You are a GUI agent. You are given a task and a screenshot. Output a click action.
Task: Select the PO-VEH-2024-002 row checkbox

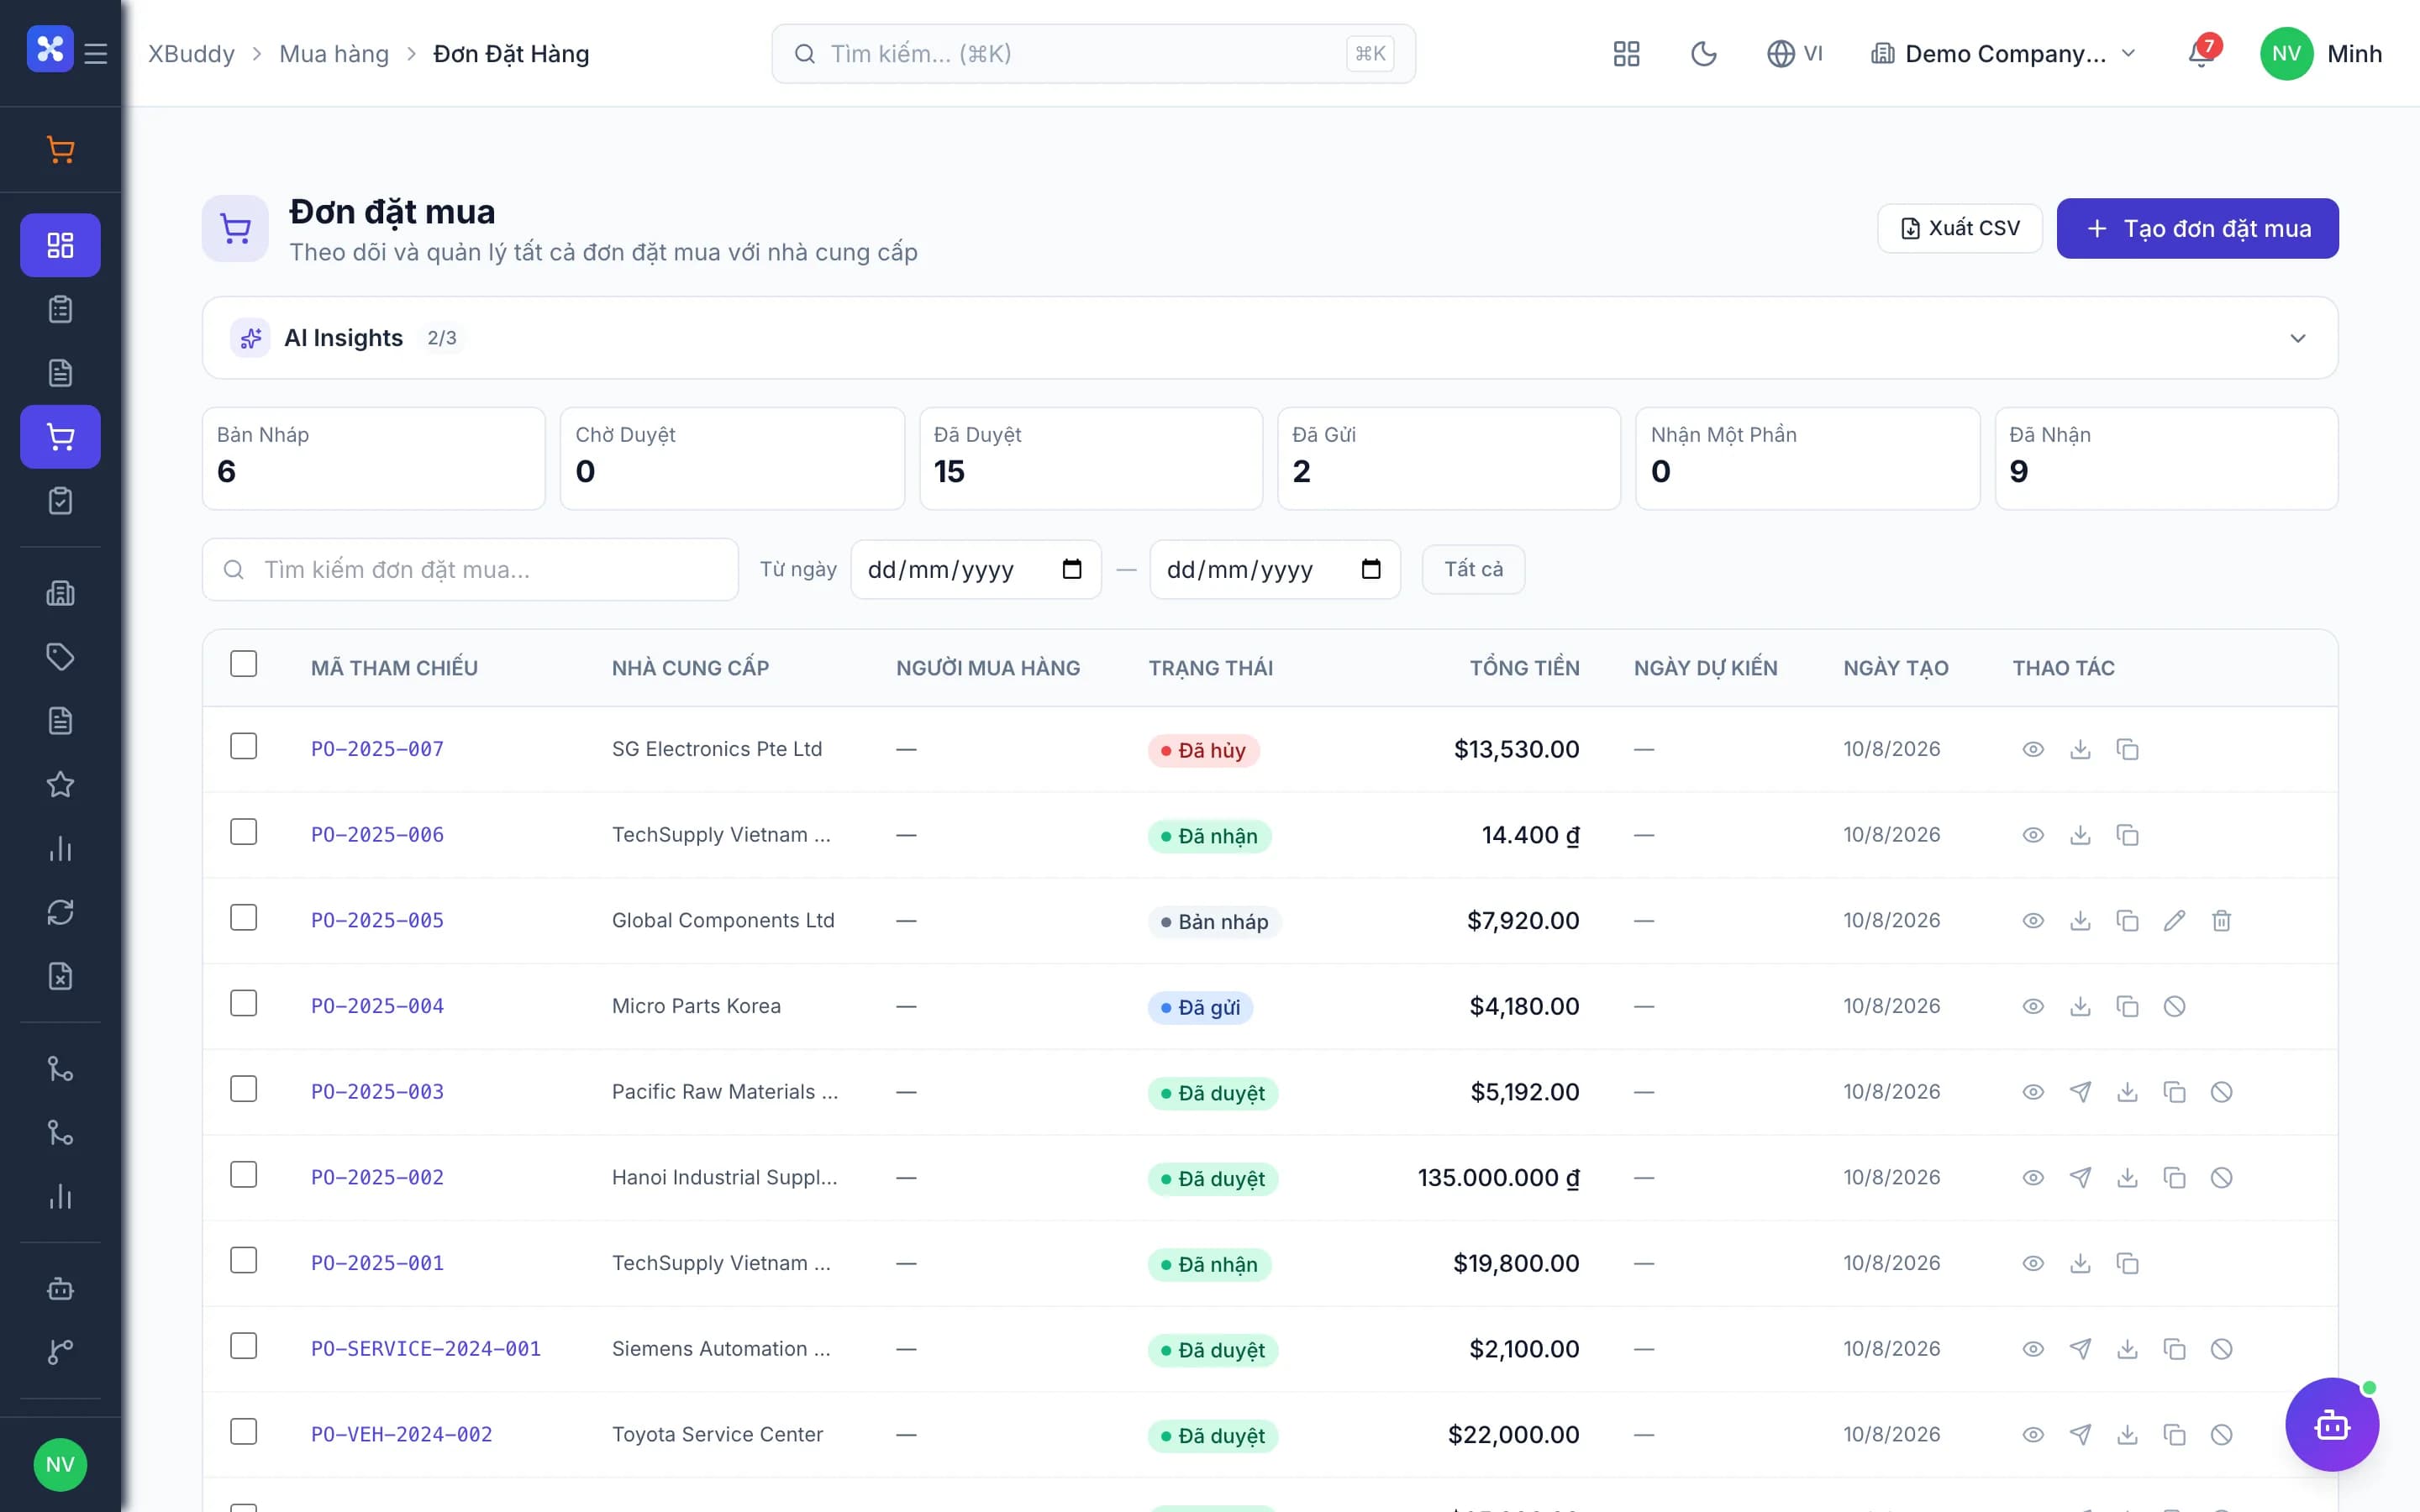point(243,1432)
